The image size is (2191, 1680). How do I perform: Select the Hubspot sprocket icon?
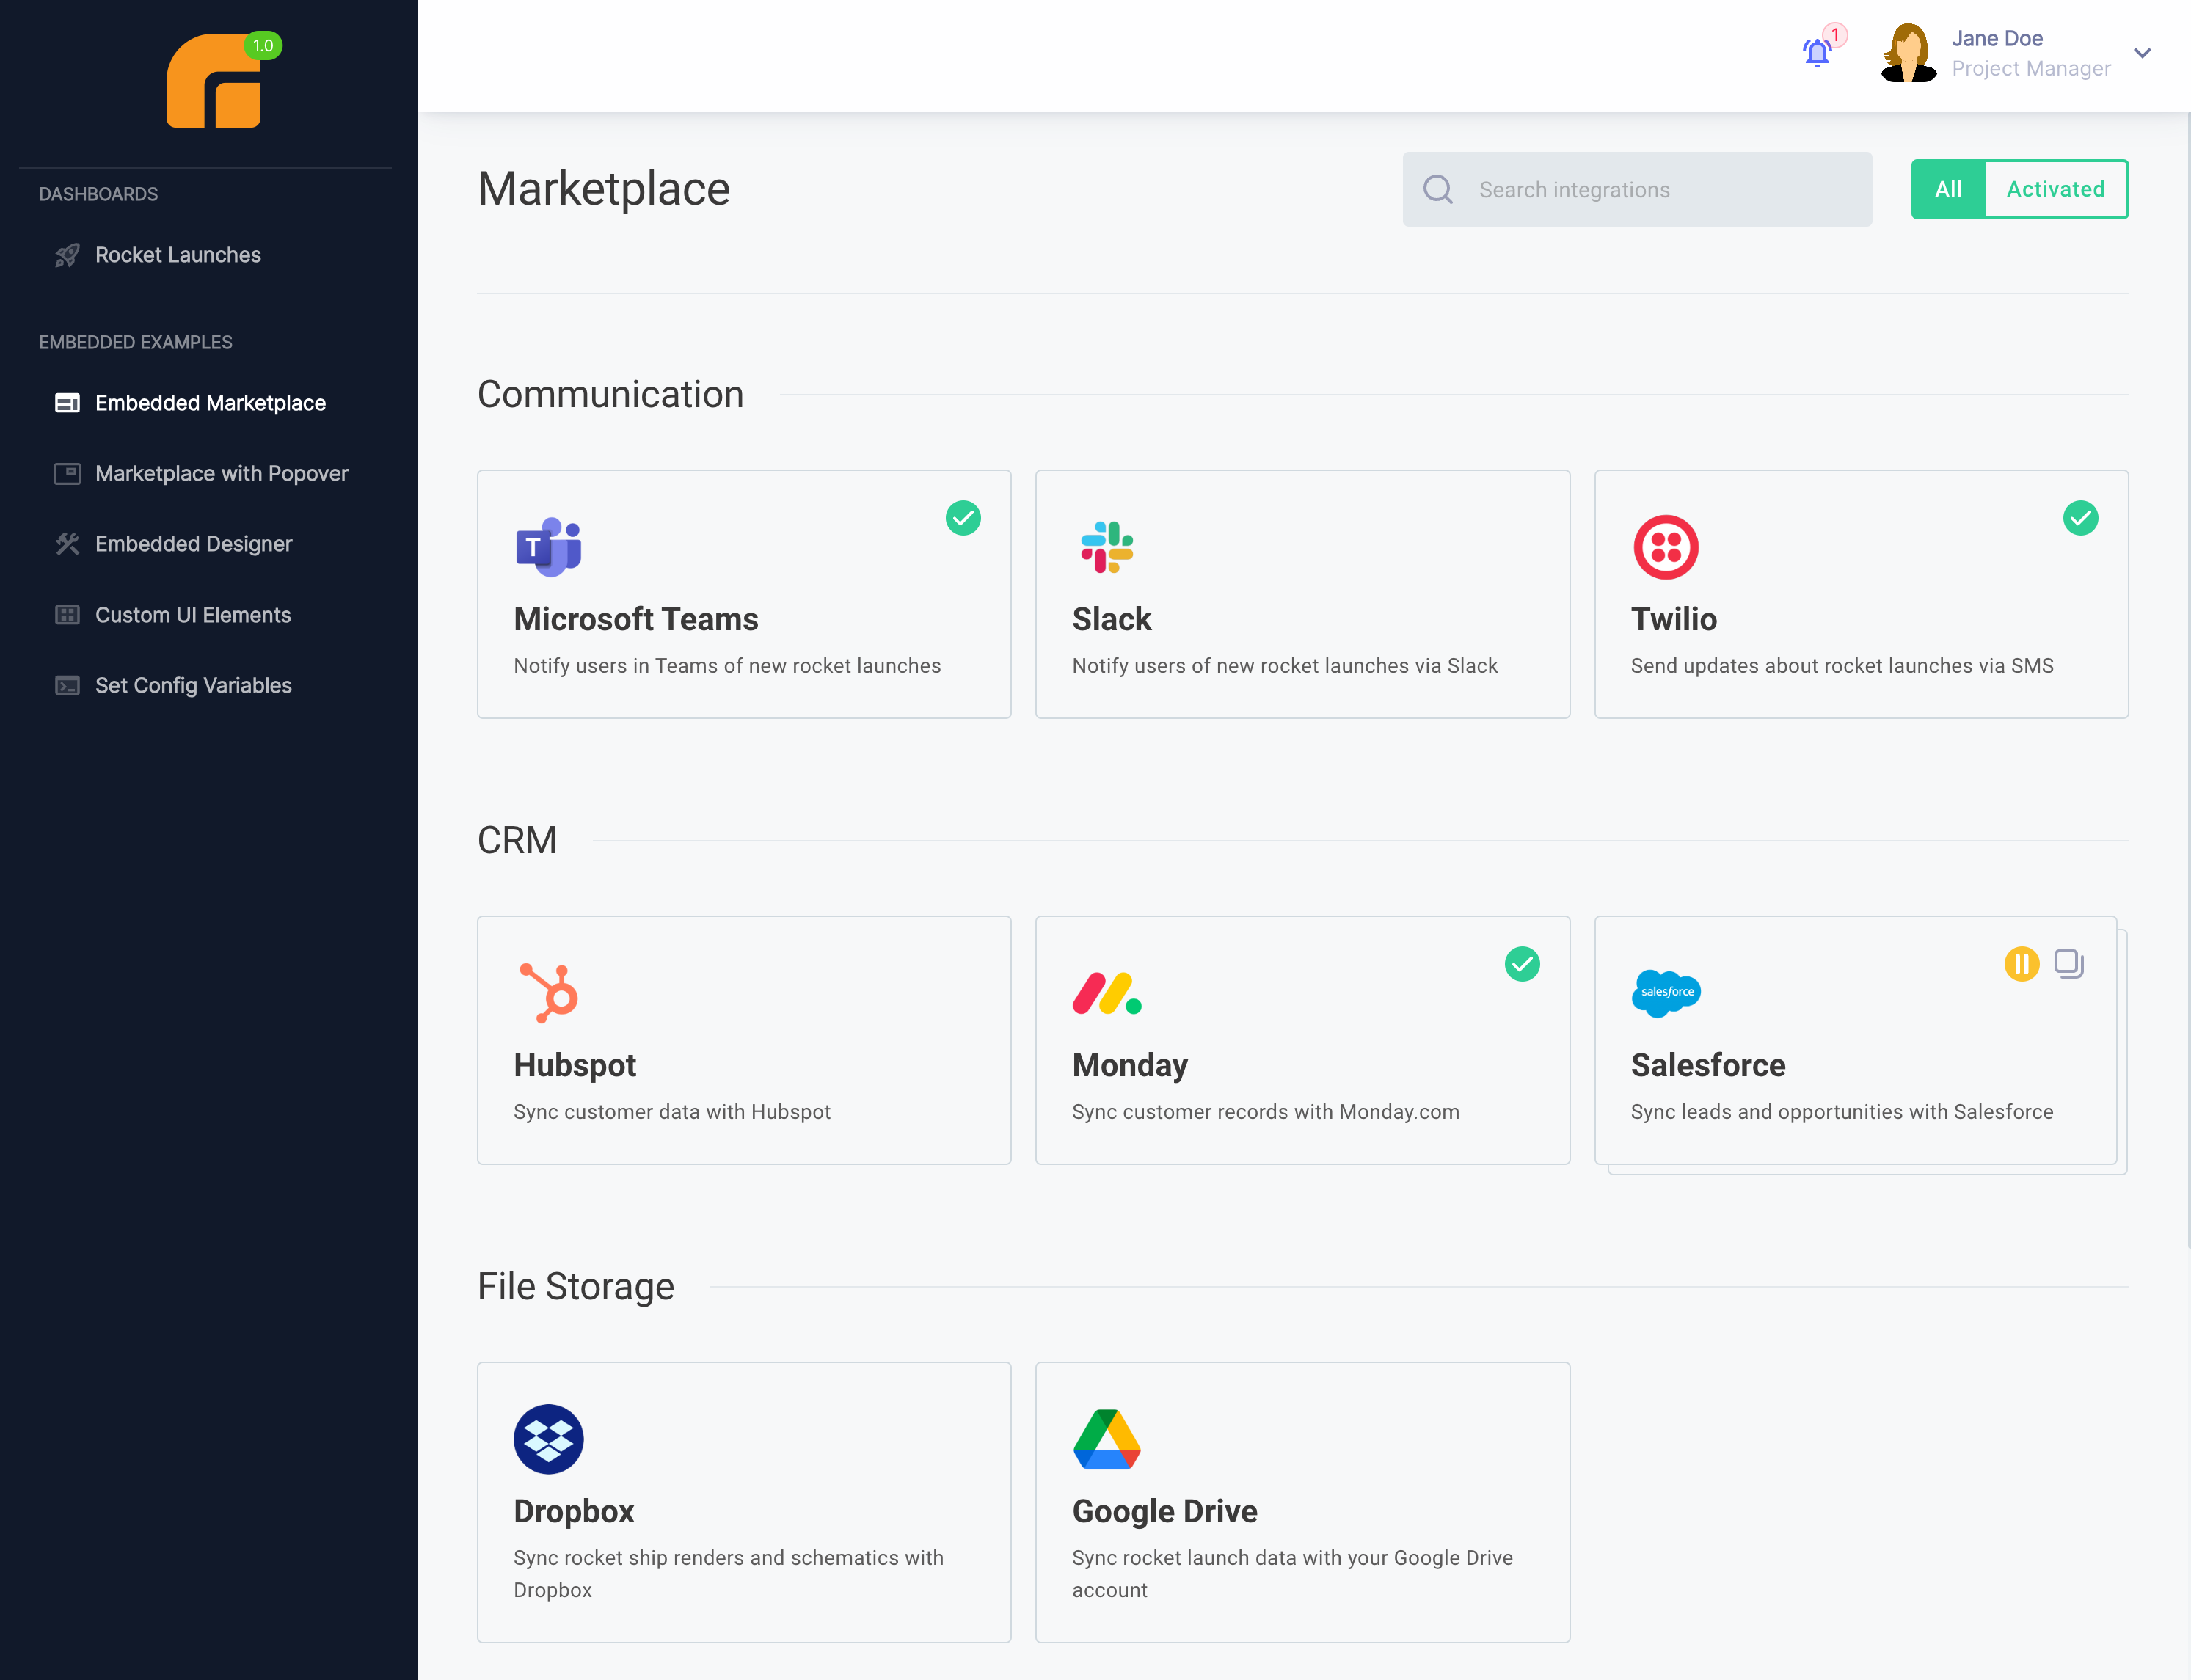pyautogui.click(x=549, y=992)
